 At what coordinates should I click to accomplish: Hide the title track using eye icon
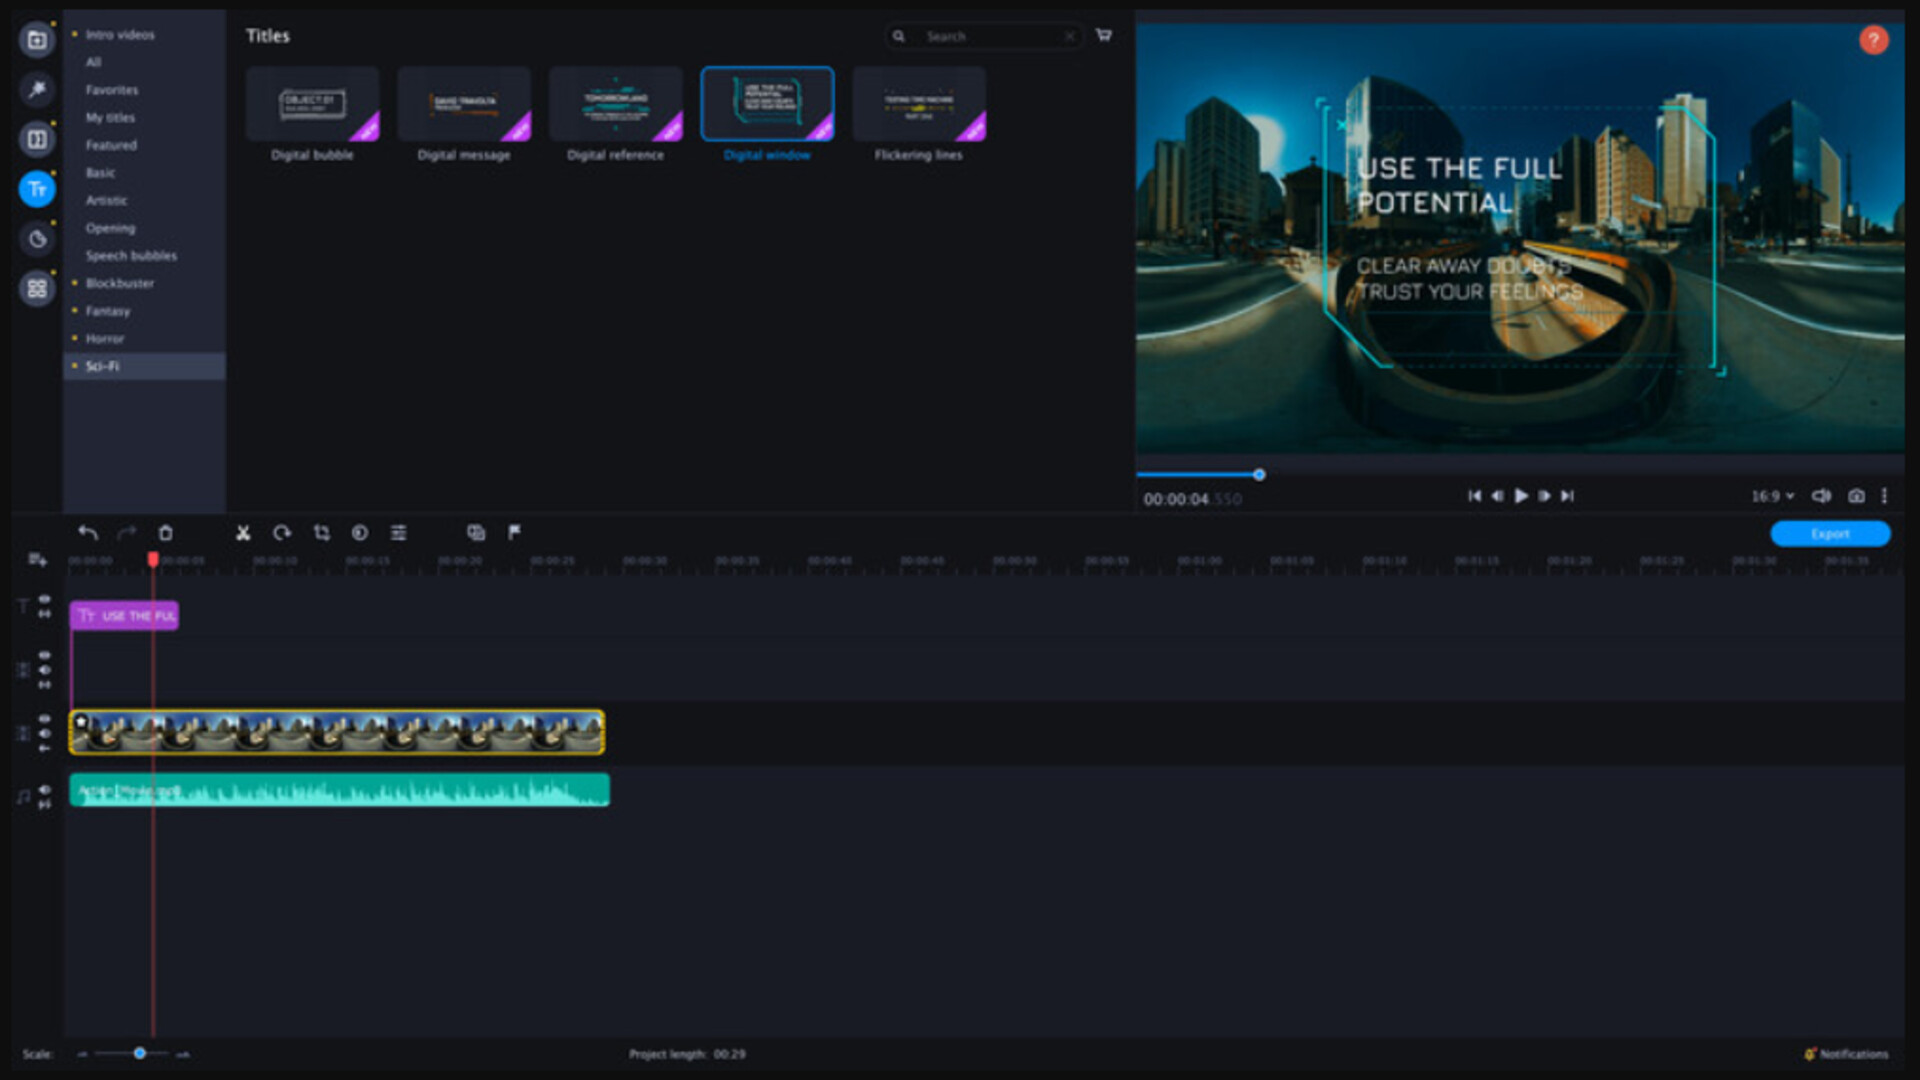[x=45, y=599]
